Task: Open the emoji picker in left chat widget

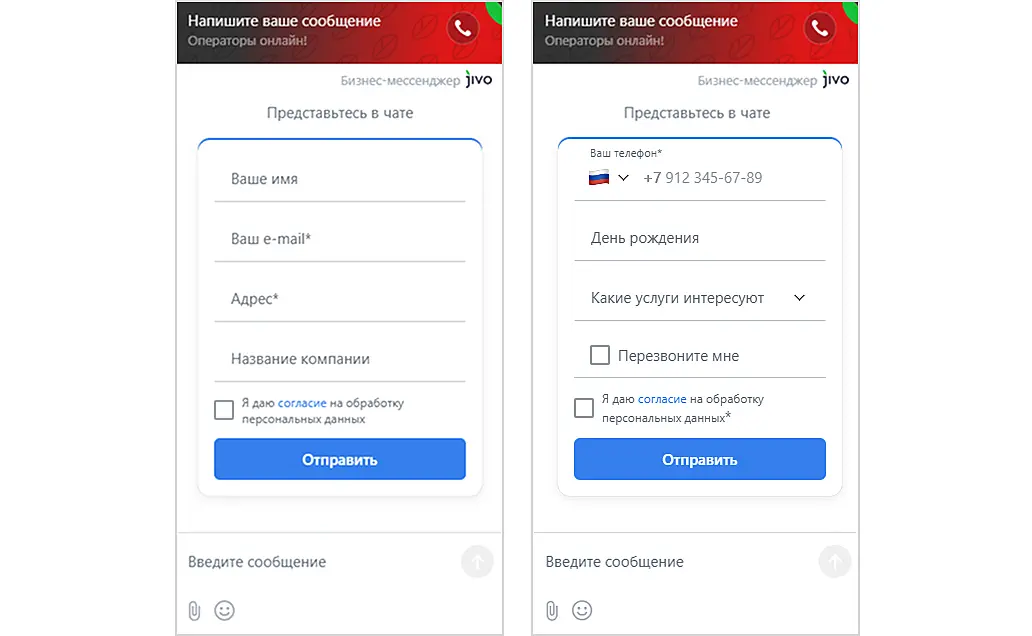Action: click(x=224, y=610)
